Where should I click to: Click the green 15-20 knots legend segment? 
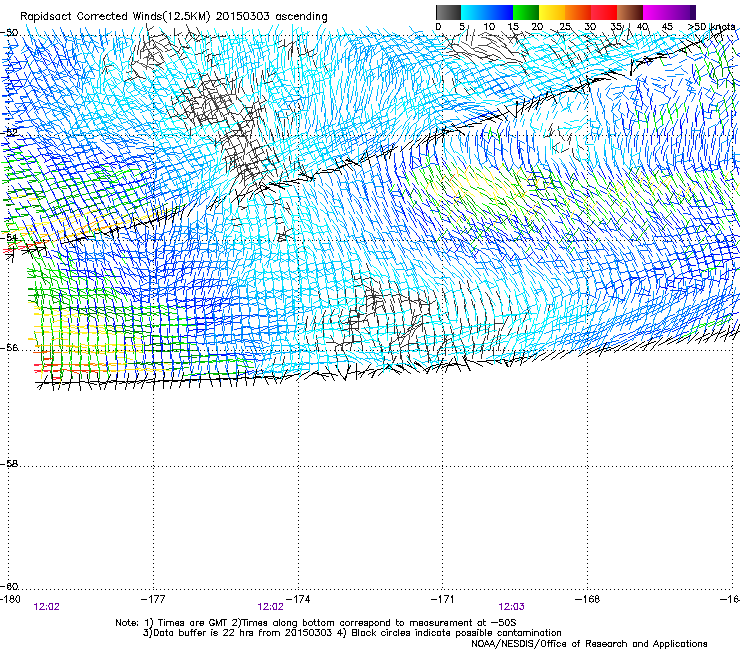tap(526, 12)
